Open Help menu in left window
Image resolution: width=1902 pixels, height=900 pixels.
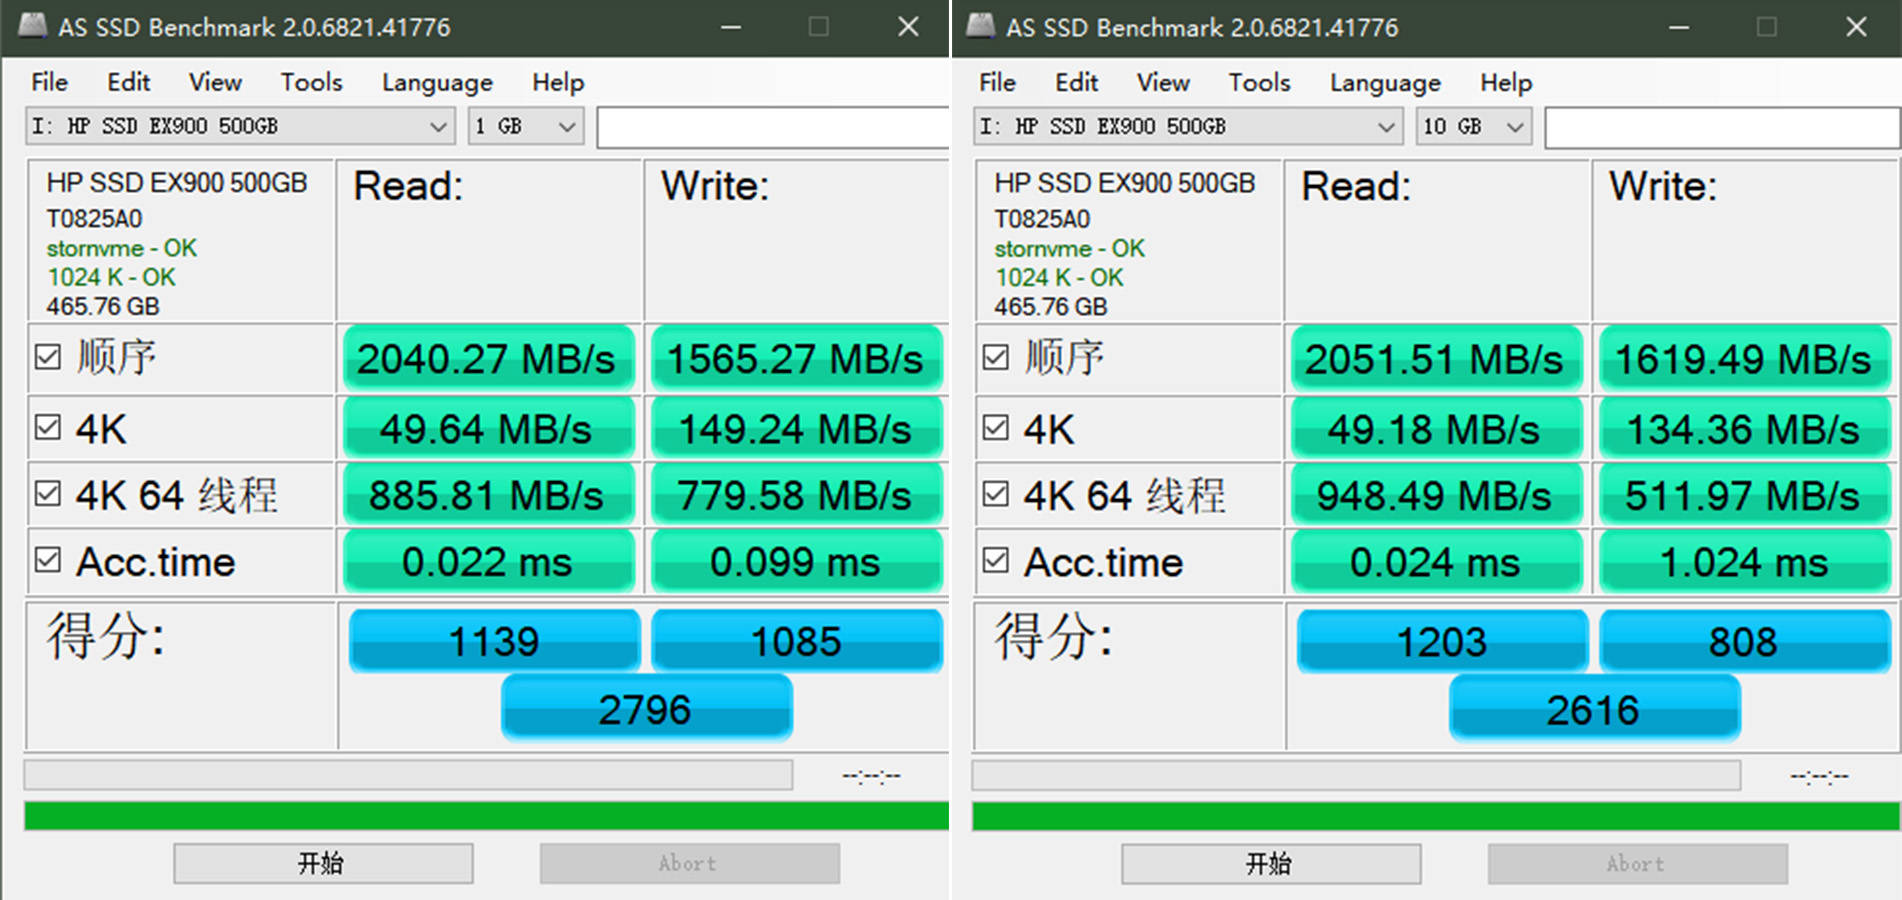click(x=558, y=82)
